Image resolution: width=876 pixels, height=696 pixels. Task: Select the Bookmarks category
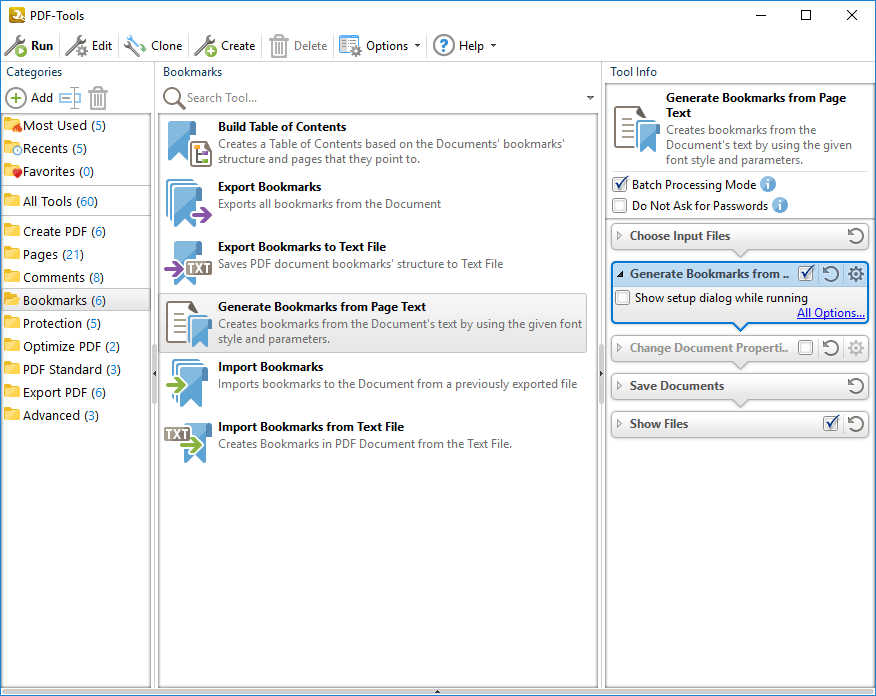click(76, 300)
